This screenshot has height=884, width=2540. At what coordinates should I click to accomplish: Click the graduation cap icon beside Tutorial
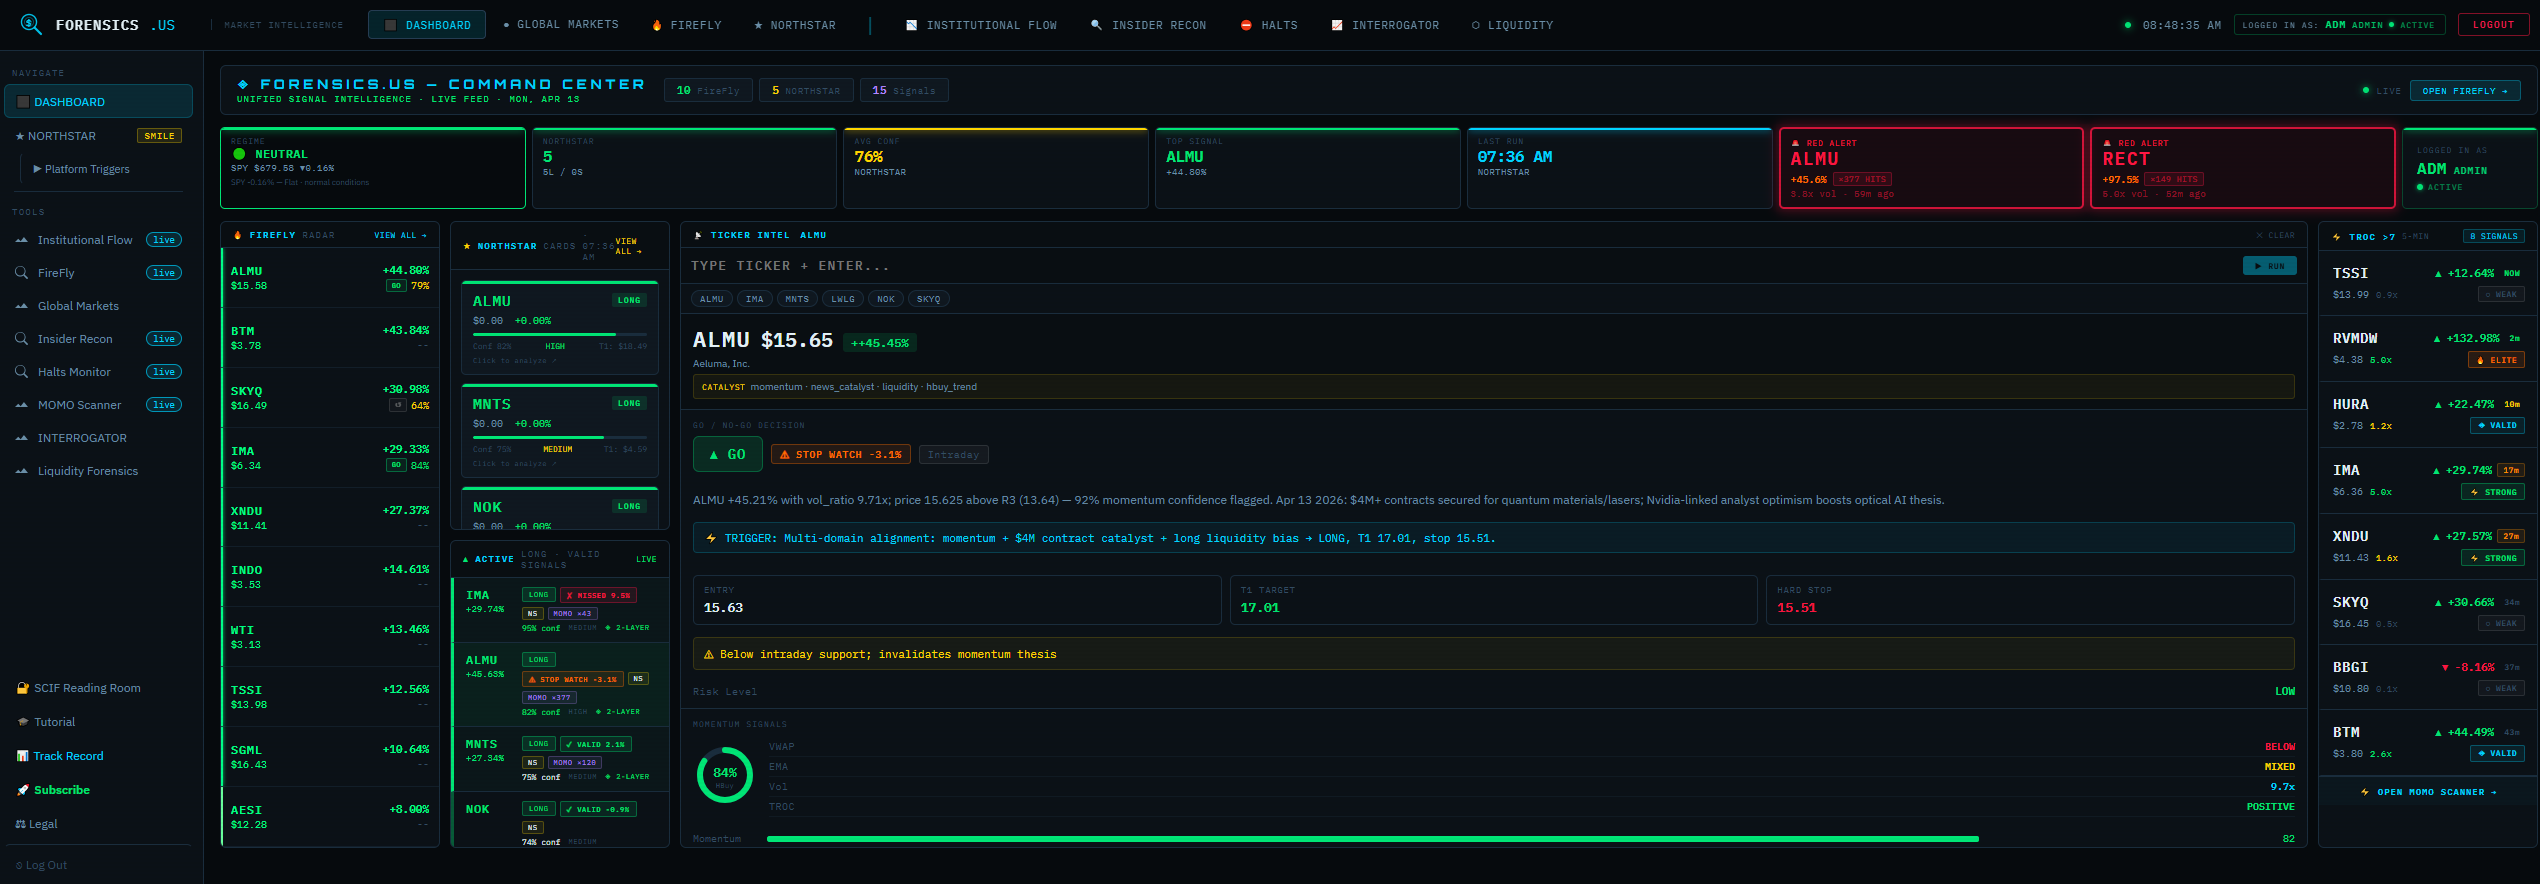[x=23, y=722]
